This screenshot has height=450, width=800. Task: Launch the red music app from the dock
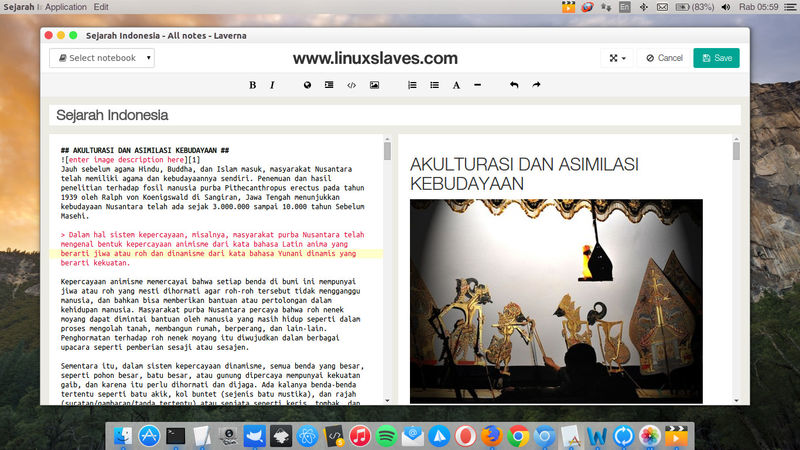coord(360,436)
